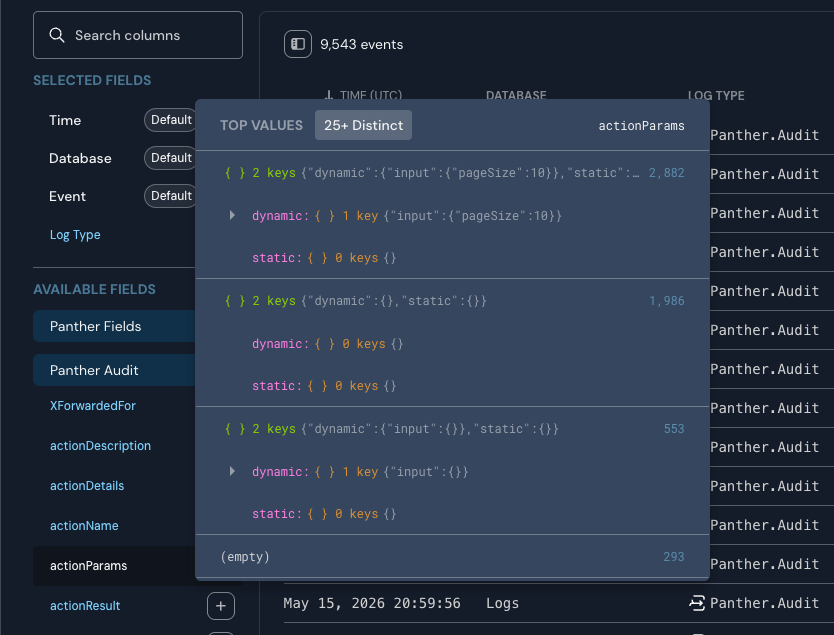Click the (empty) value row

click(452, 556)
